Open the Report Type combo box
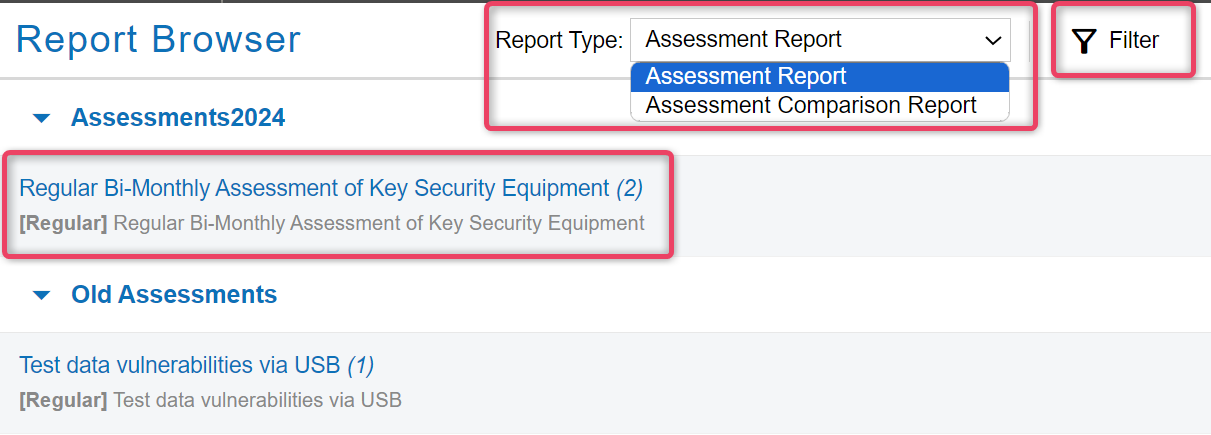The height and width of the screenshot is (435, 1211). 820,40
